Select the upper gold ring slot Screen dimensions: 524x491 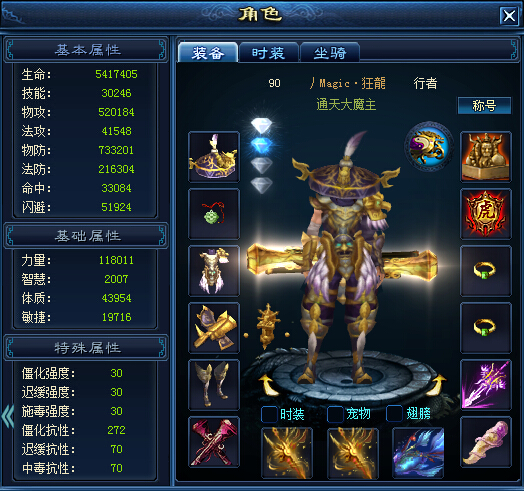click(486, 271)
